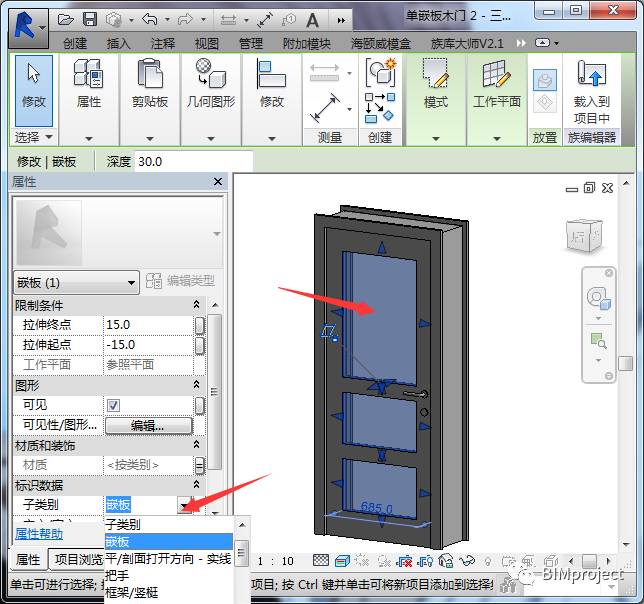Click the Open folder icon in quick access toolbar
The width and height of the screenshot is (644, 604).
coord(65,19)
